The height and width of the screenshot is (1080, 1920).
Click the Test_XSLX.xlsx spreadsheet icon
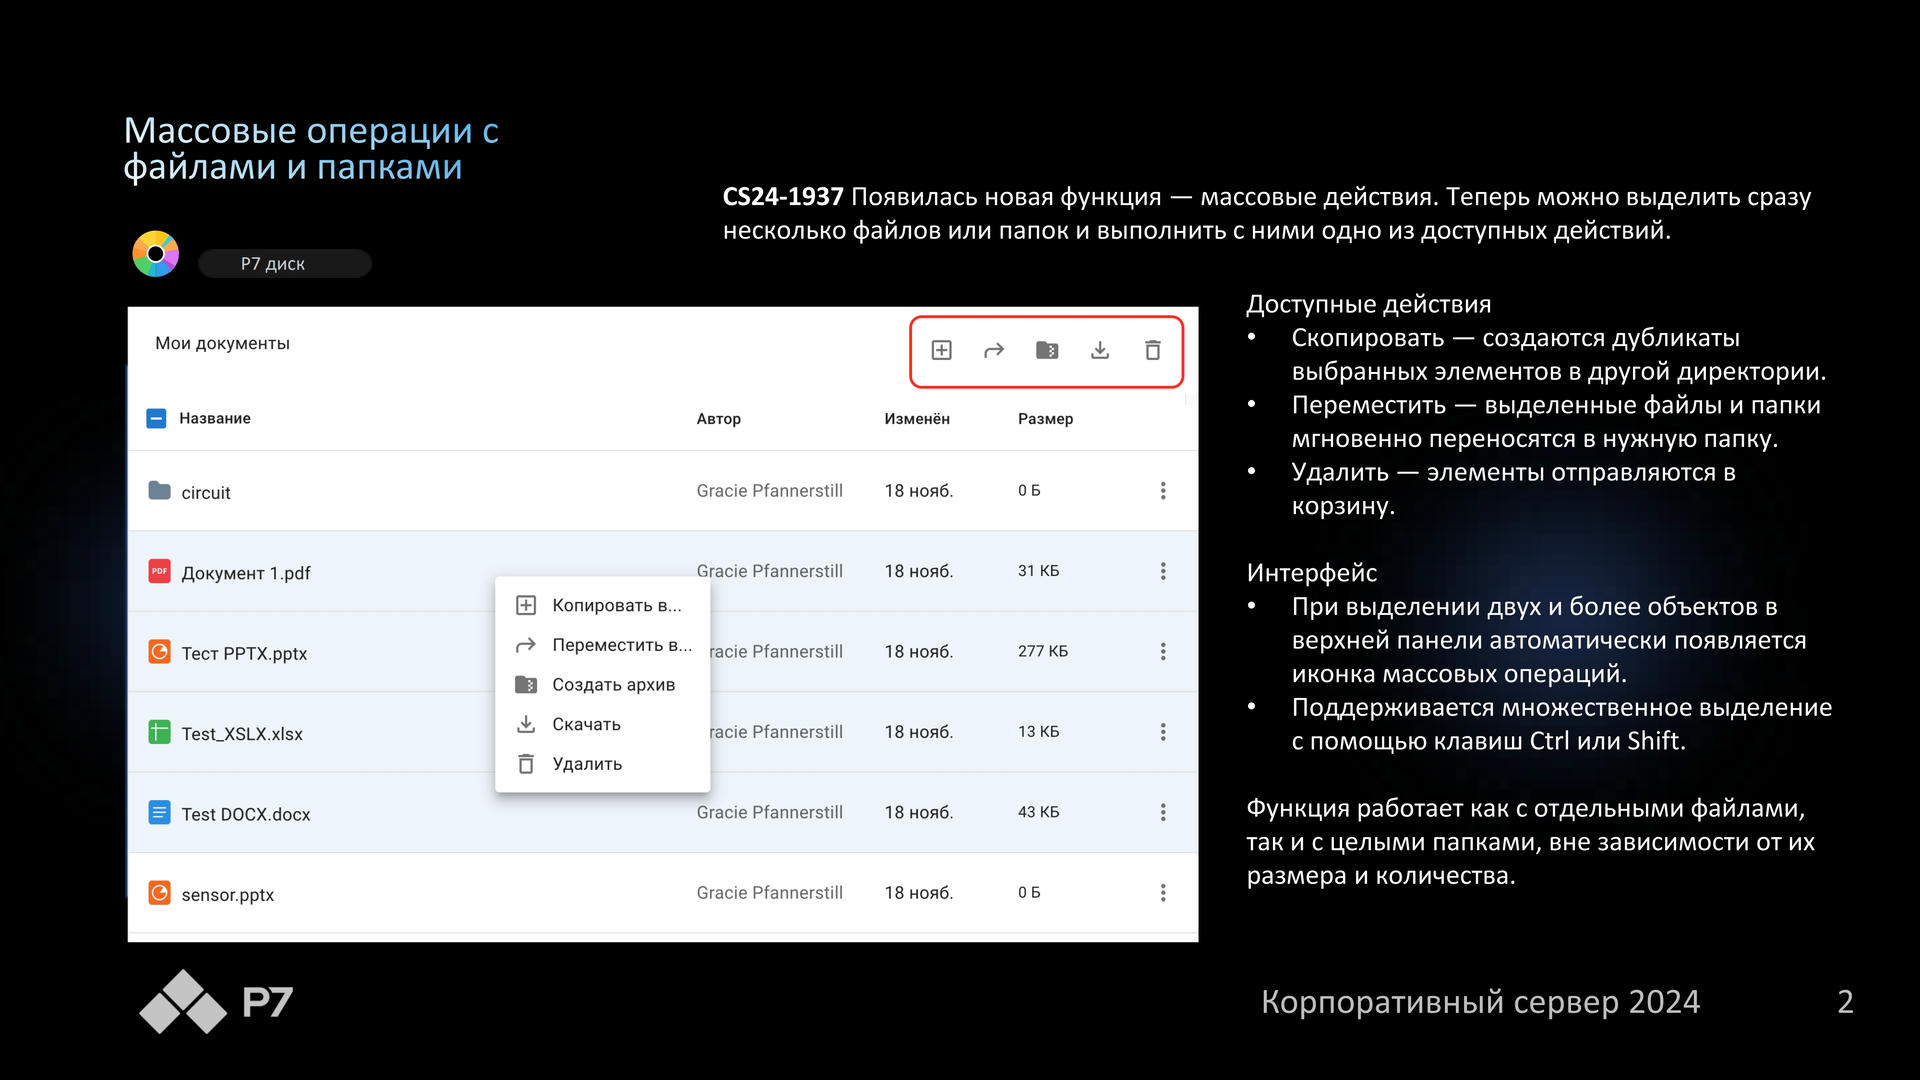click(159, 732)
